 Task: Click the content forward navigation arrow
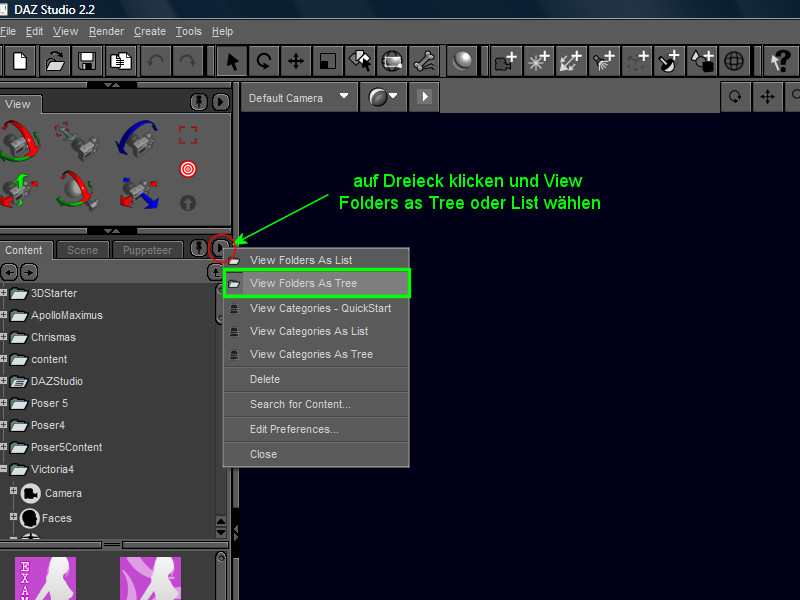tap(29, 272)
